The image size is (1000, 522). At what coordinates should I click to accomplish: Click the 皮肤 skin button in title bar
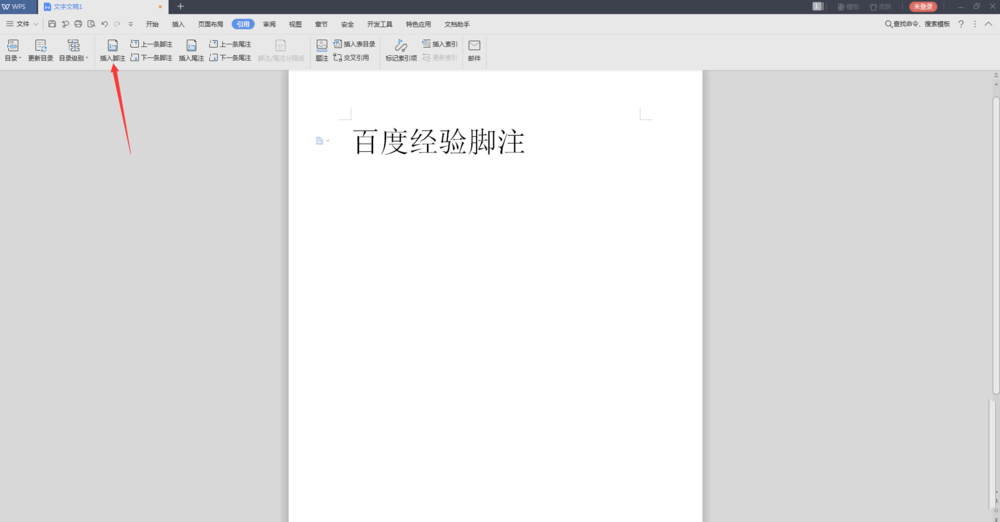pos(880,6)
